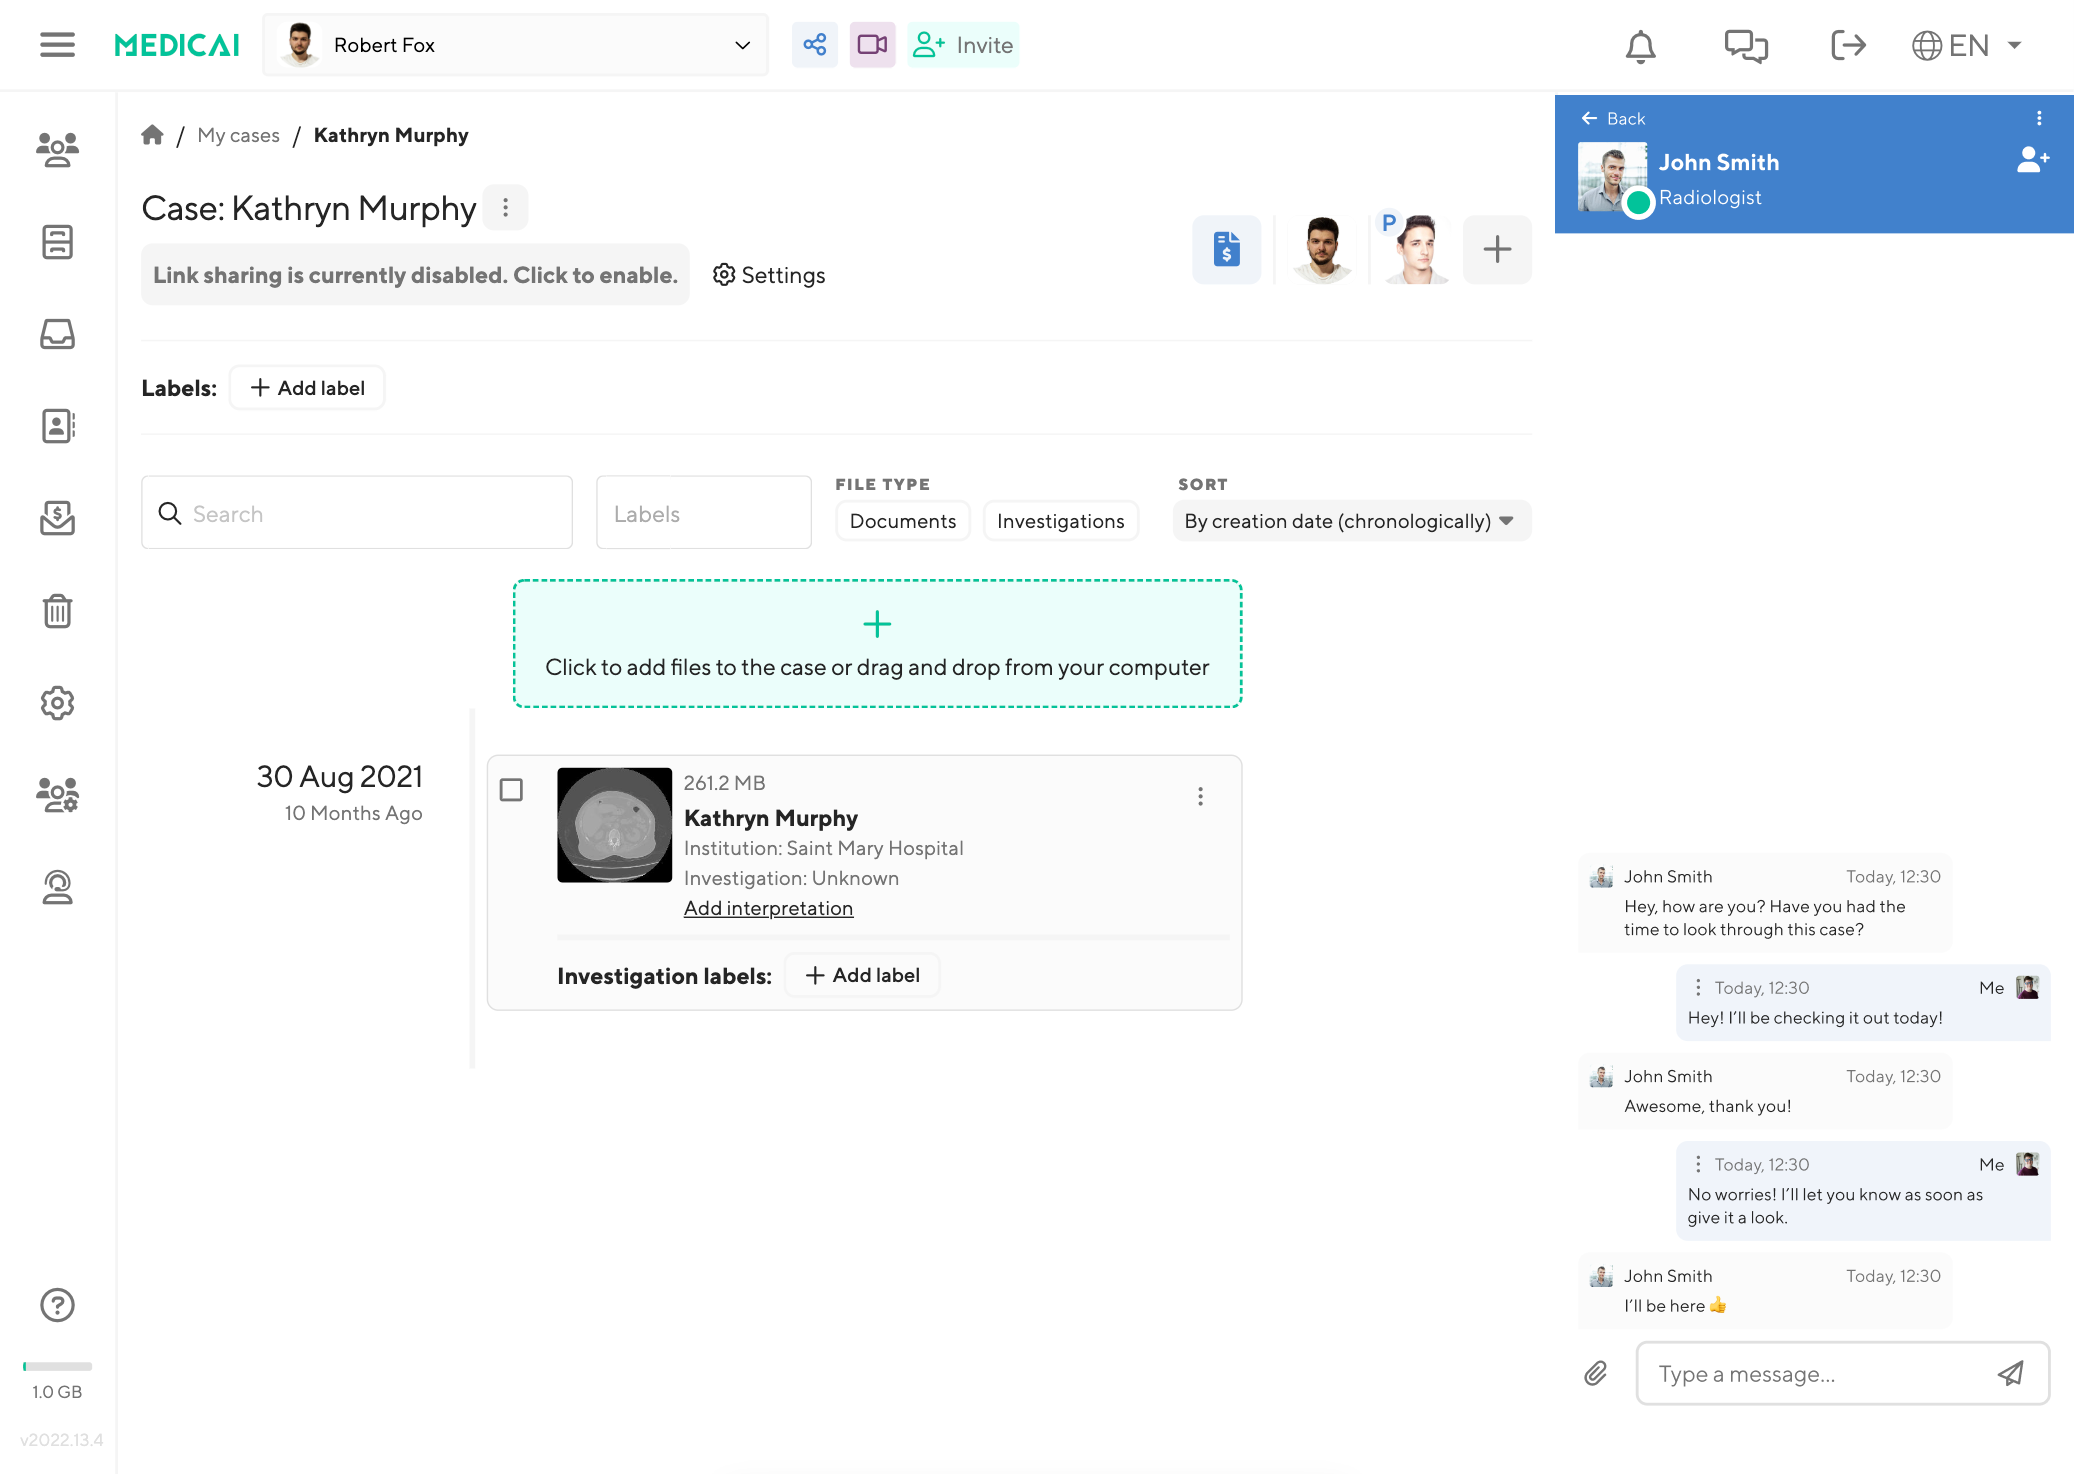Open the billing envelope icon in the sidebar
2074x1475 pixels.
(57, 519)
